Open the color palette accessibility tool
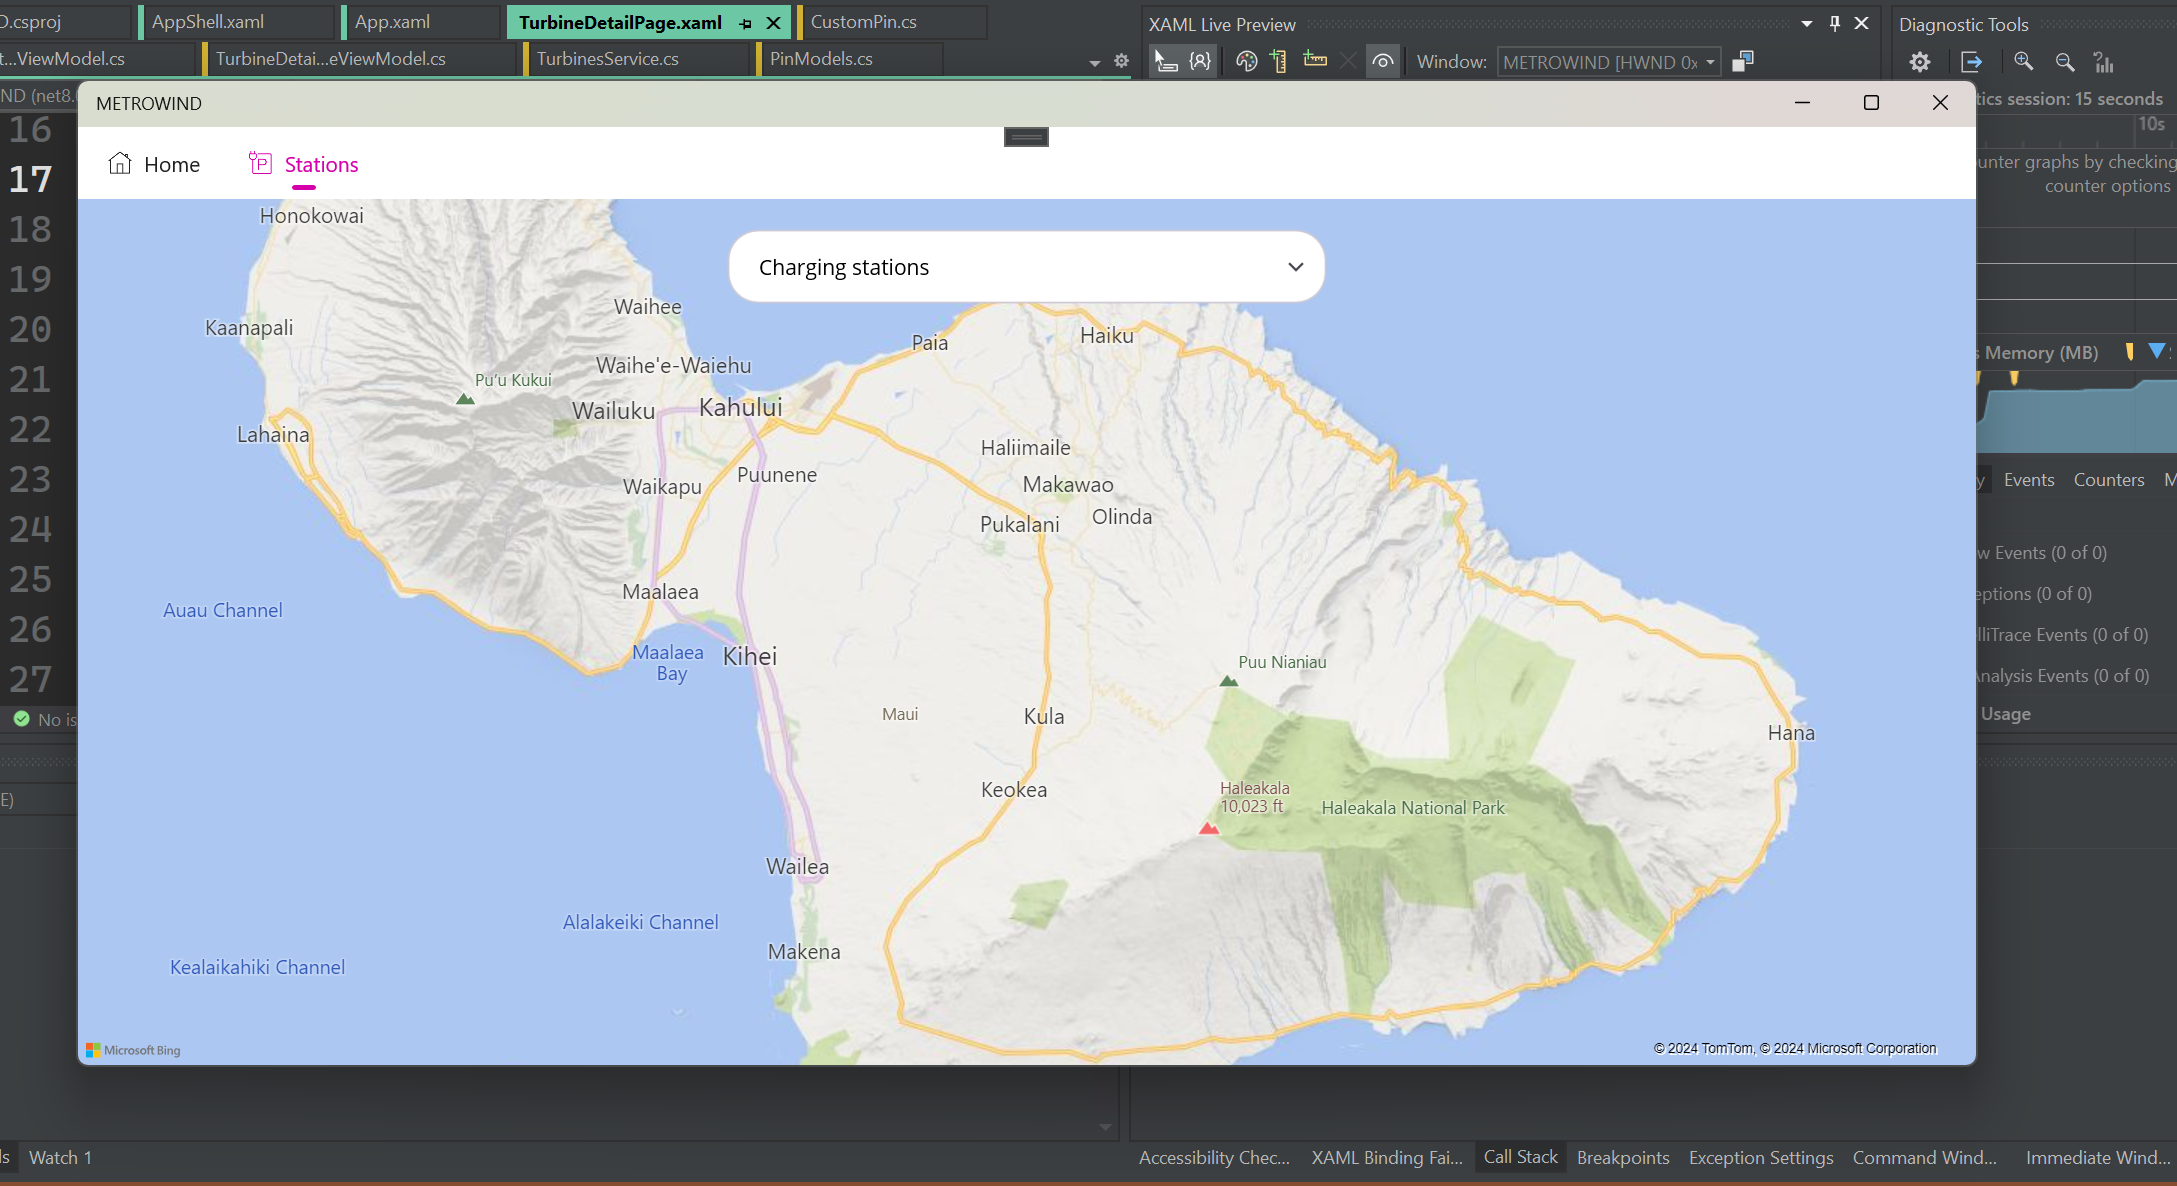The height and width of the screenshot is (1186, 2177). 1246,62
